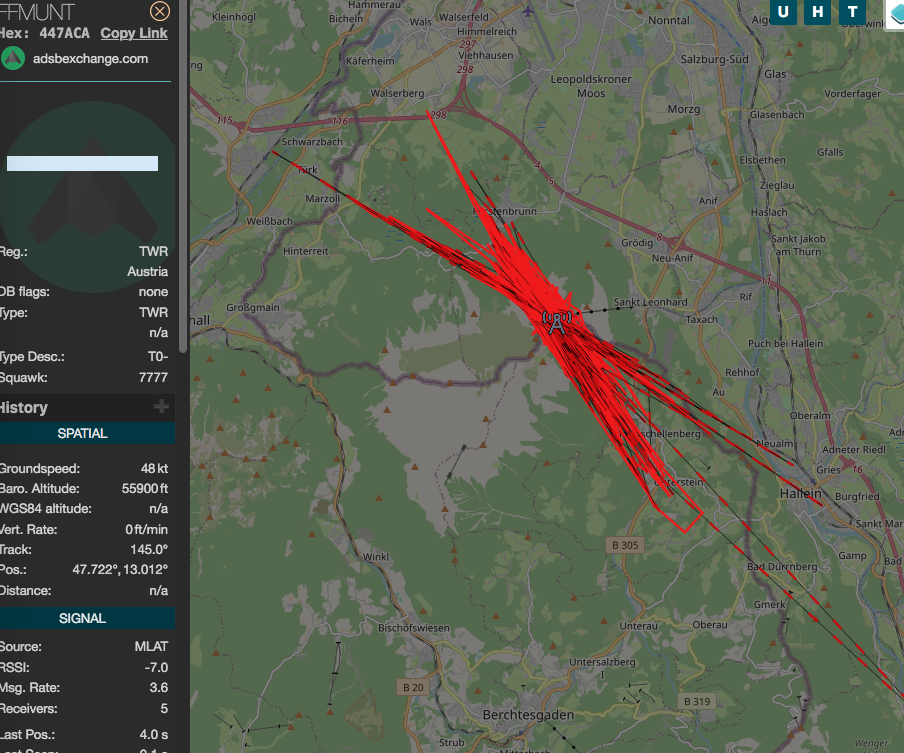
Task: Click the Puch bei Hallein map label
Action: (x=785, y=344)
